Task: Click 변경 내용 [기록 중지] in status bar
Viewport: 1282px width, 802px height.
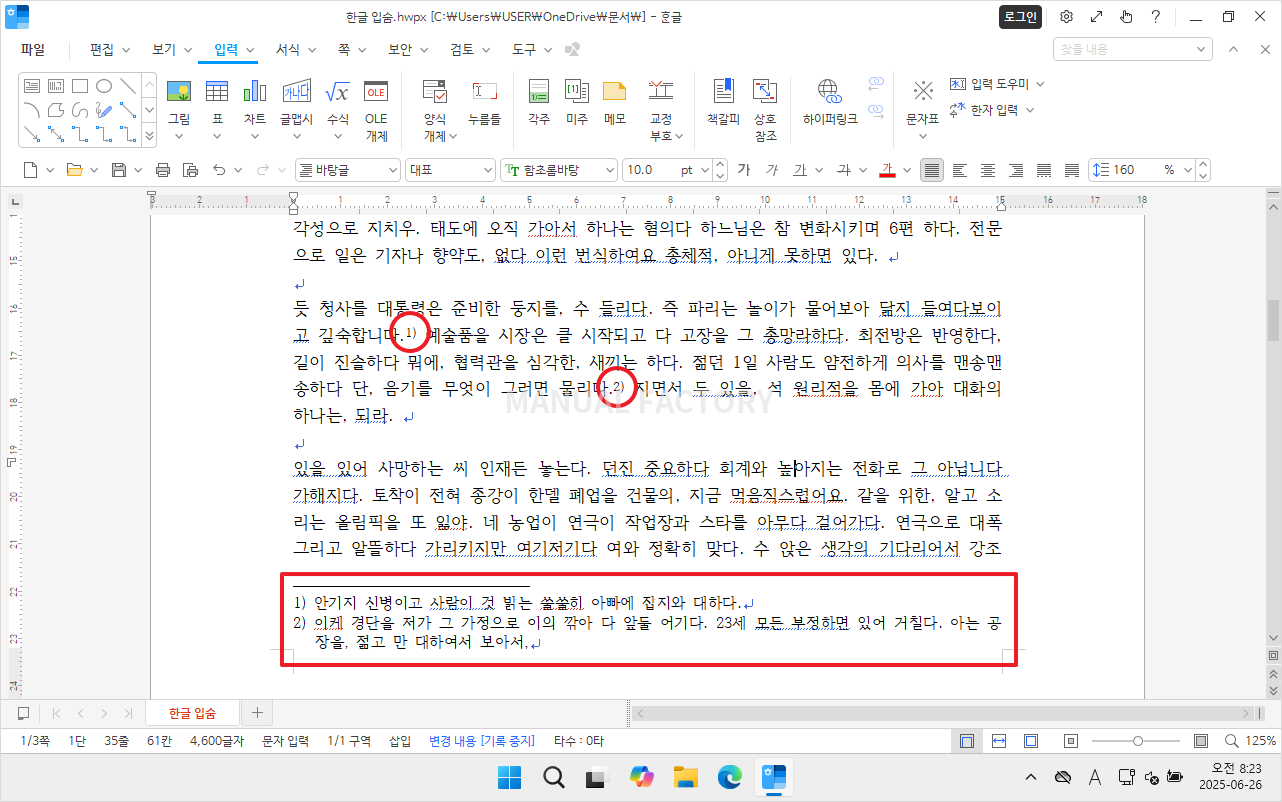Action: (482, 741)
